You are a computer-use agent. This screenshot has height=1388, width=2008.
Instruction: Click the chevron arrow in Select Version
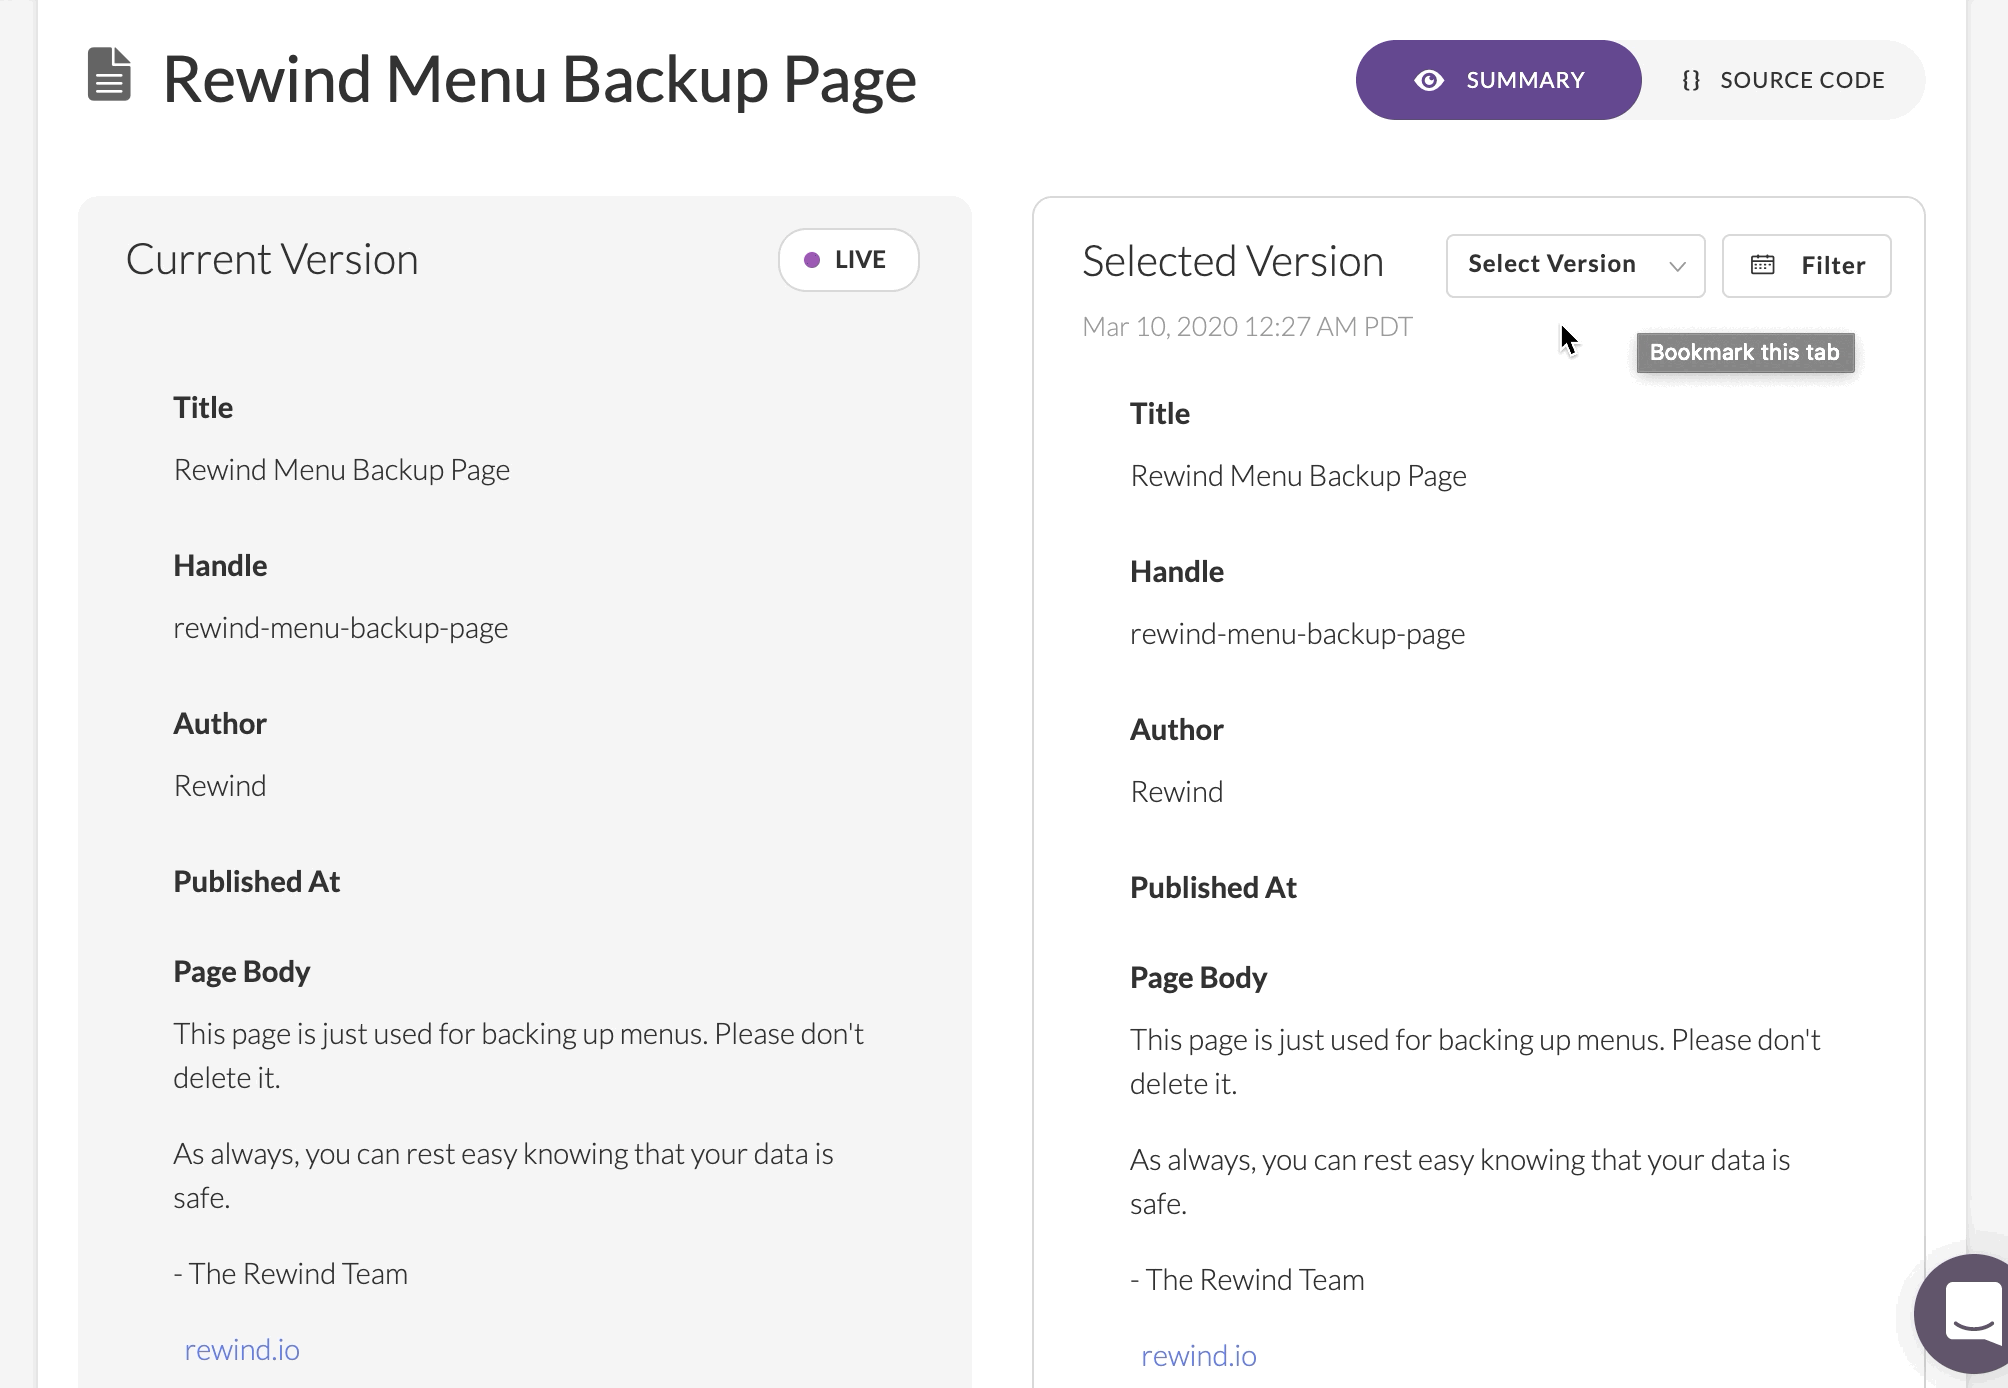click(x=1677, y=266)
